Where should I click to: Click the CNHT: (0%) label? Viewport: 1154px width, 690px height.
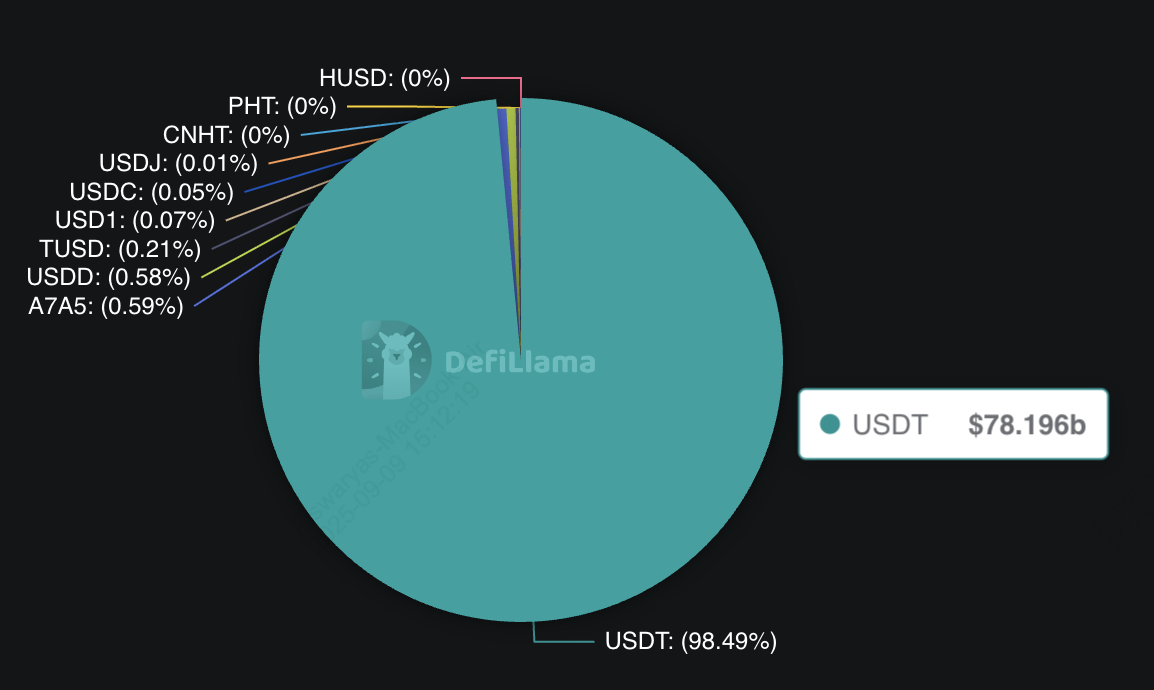(x=226, y=134)
